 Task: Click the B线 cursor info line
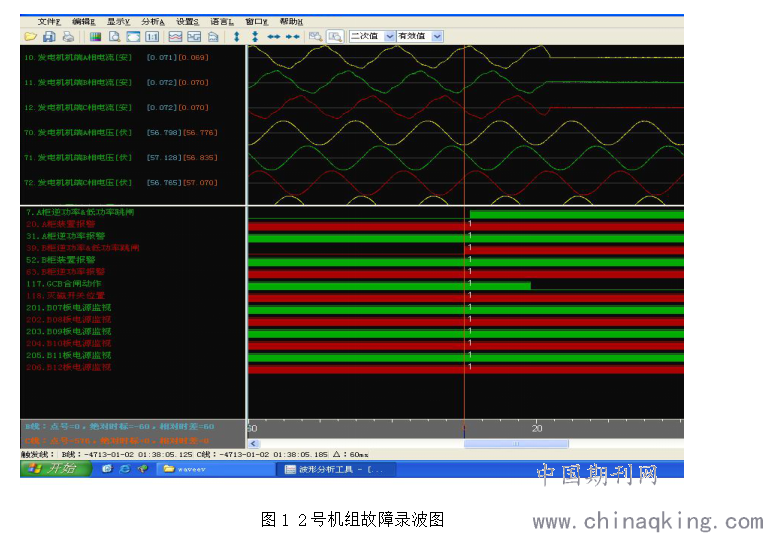coord(120,426)
